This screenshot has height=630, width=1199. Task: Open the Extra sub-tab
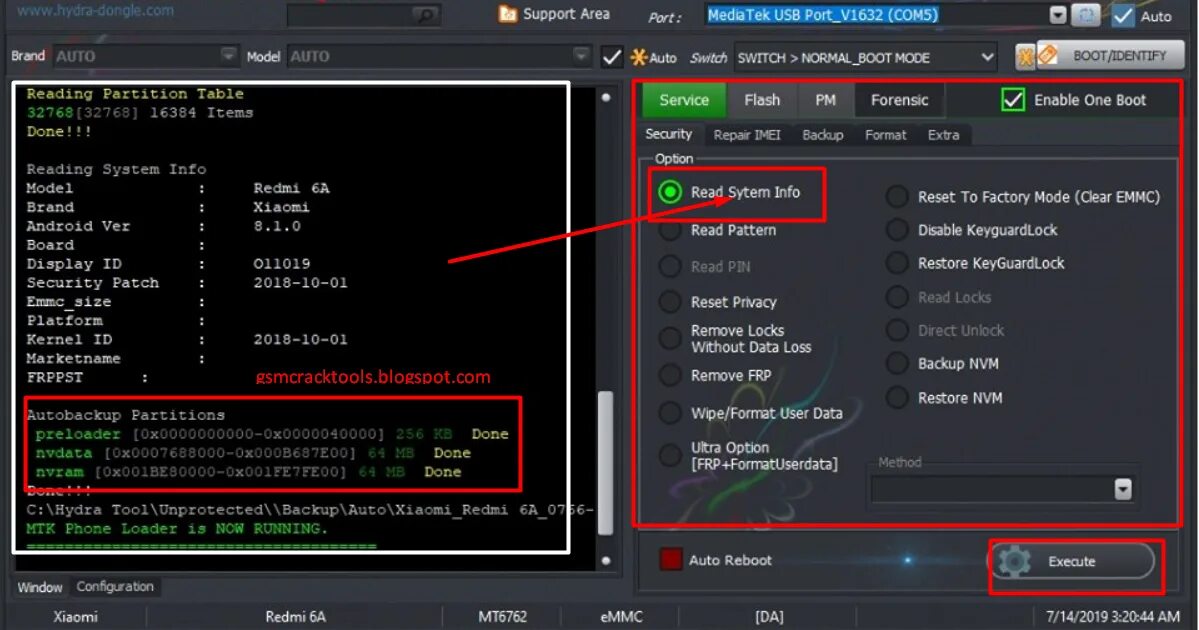(x=944, y=135)
